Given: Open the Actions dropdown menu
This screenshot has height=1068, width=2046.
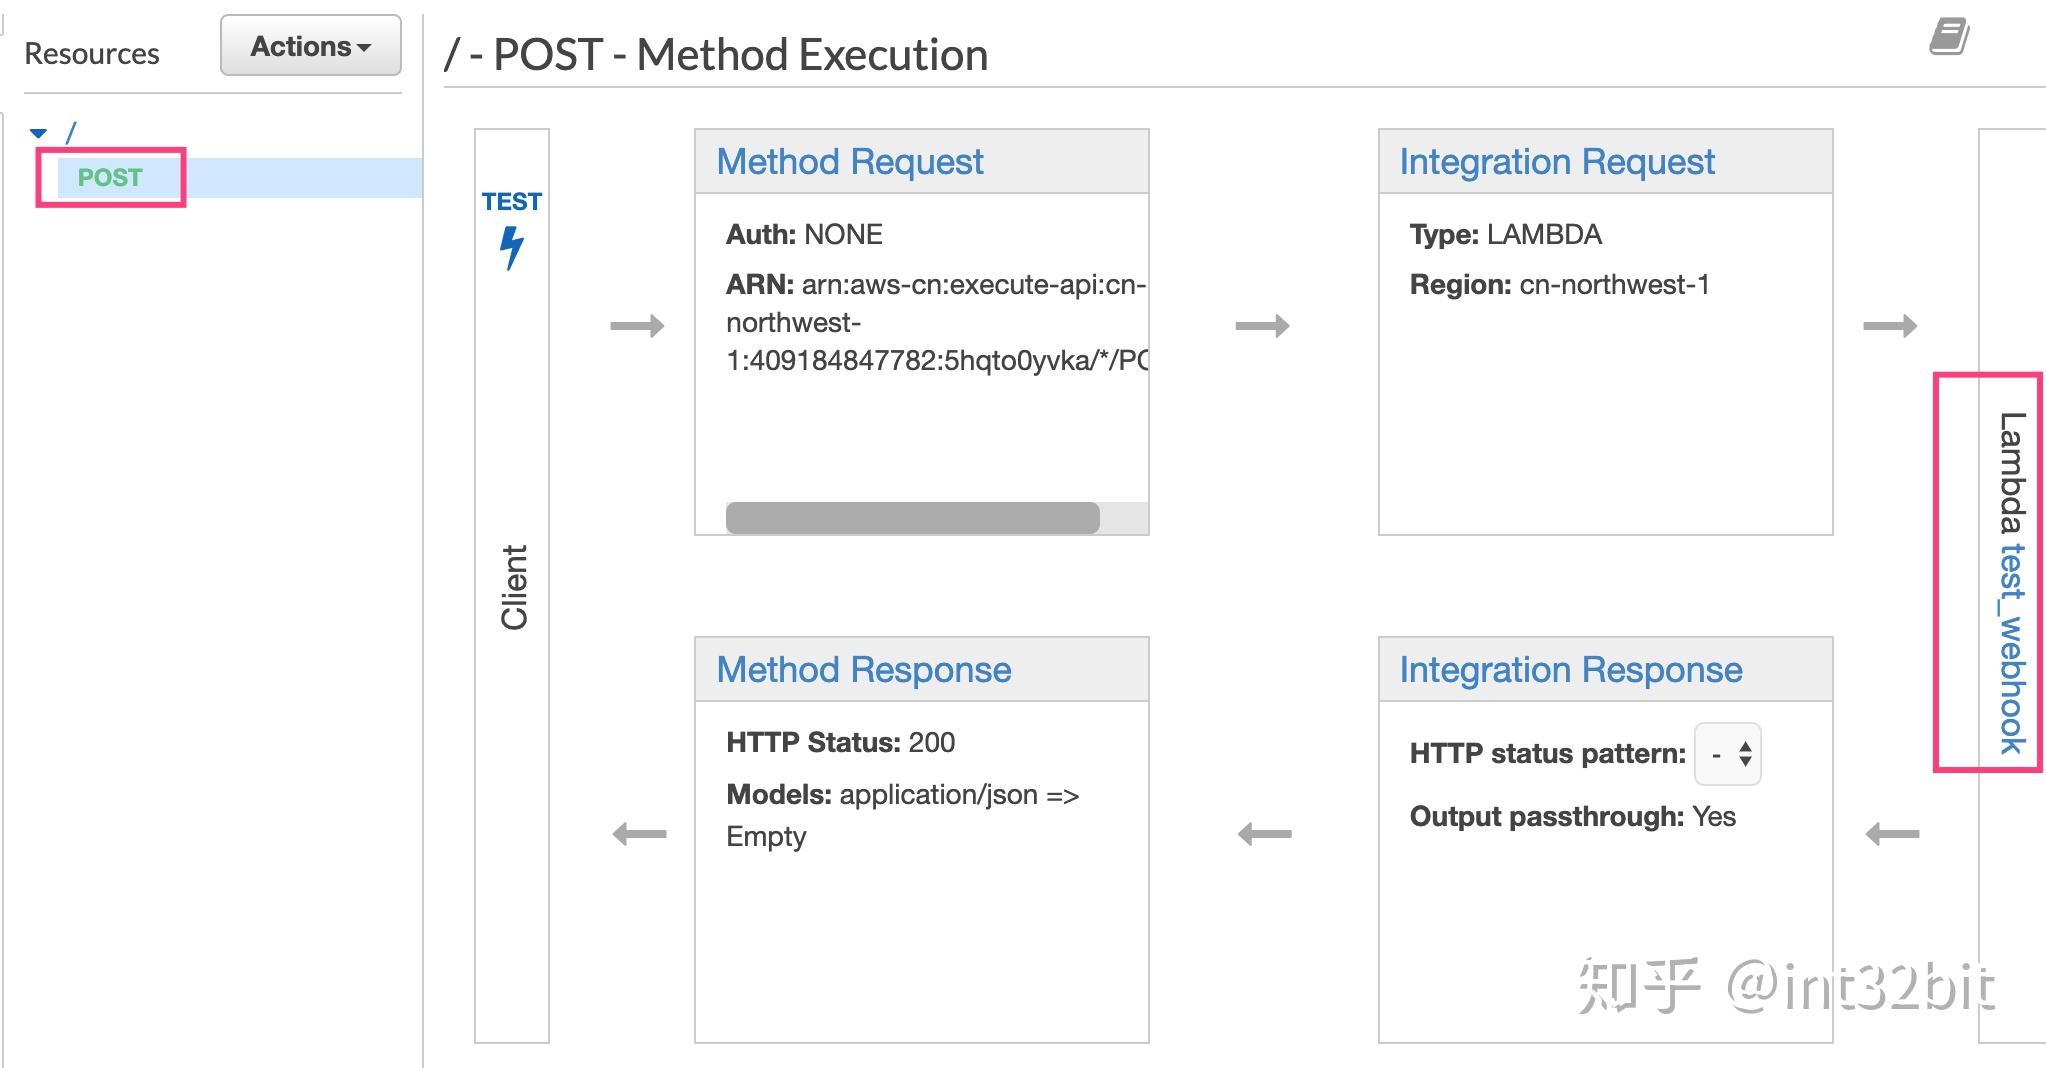Looking at the screenshot, I should pos(310,46).
